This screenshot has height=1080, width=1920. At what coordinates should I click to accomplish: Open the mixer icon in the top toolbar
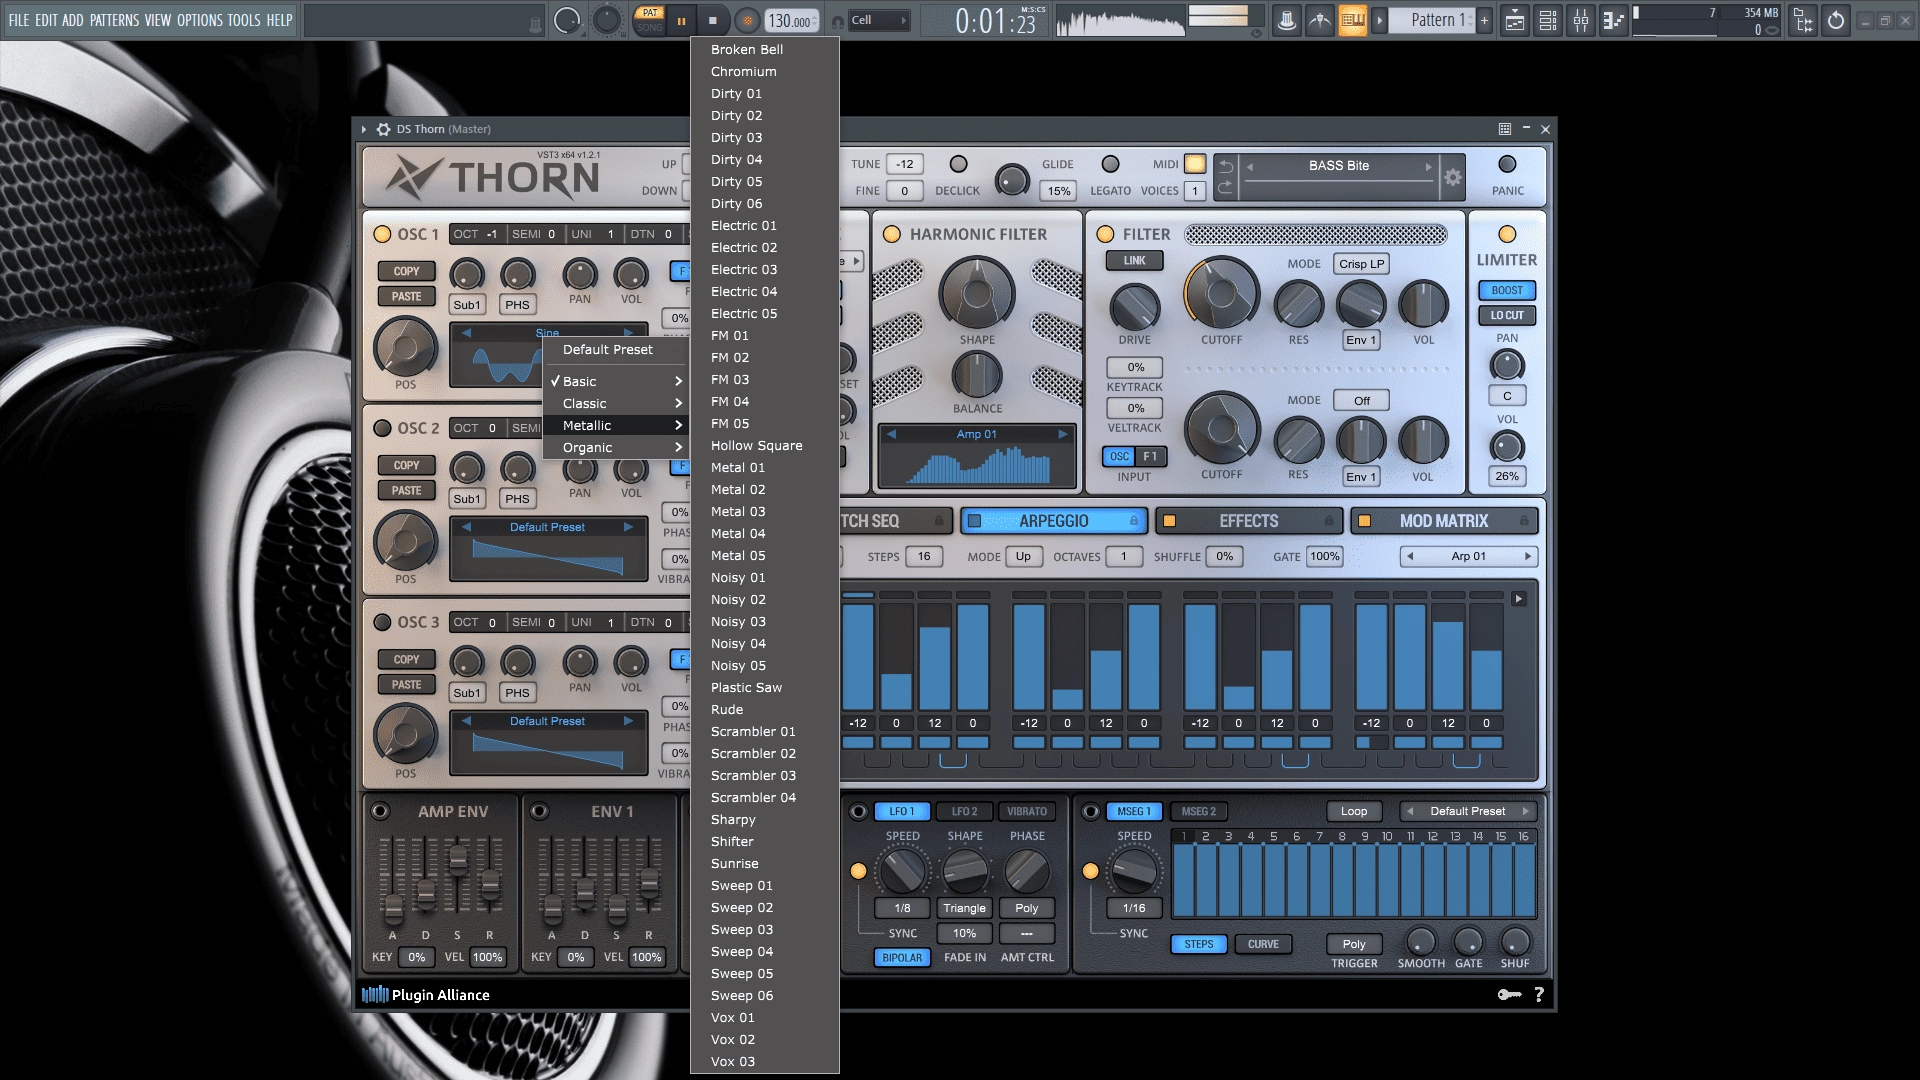click(x=1581, y=20)
